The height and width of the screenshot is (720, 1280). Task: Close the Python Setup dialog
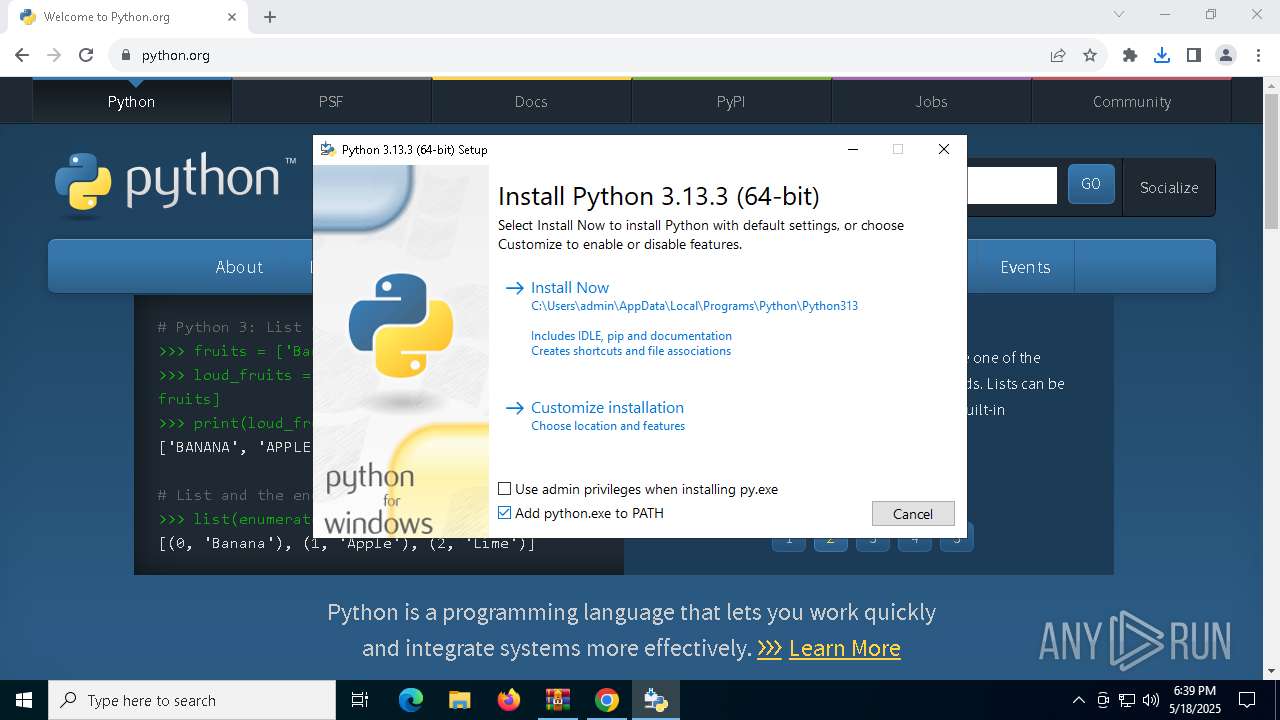[943, 149]
